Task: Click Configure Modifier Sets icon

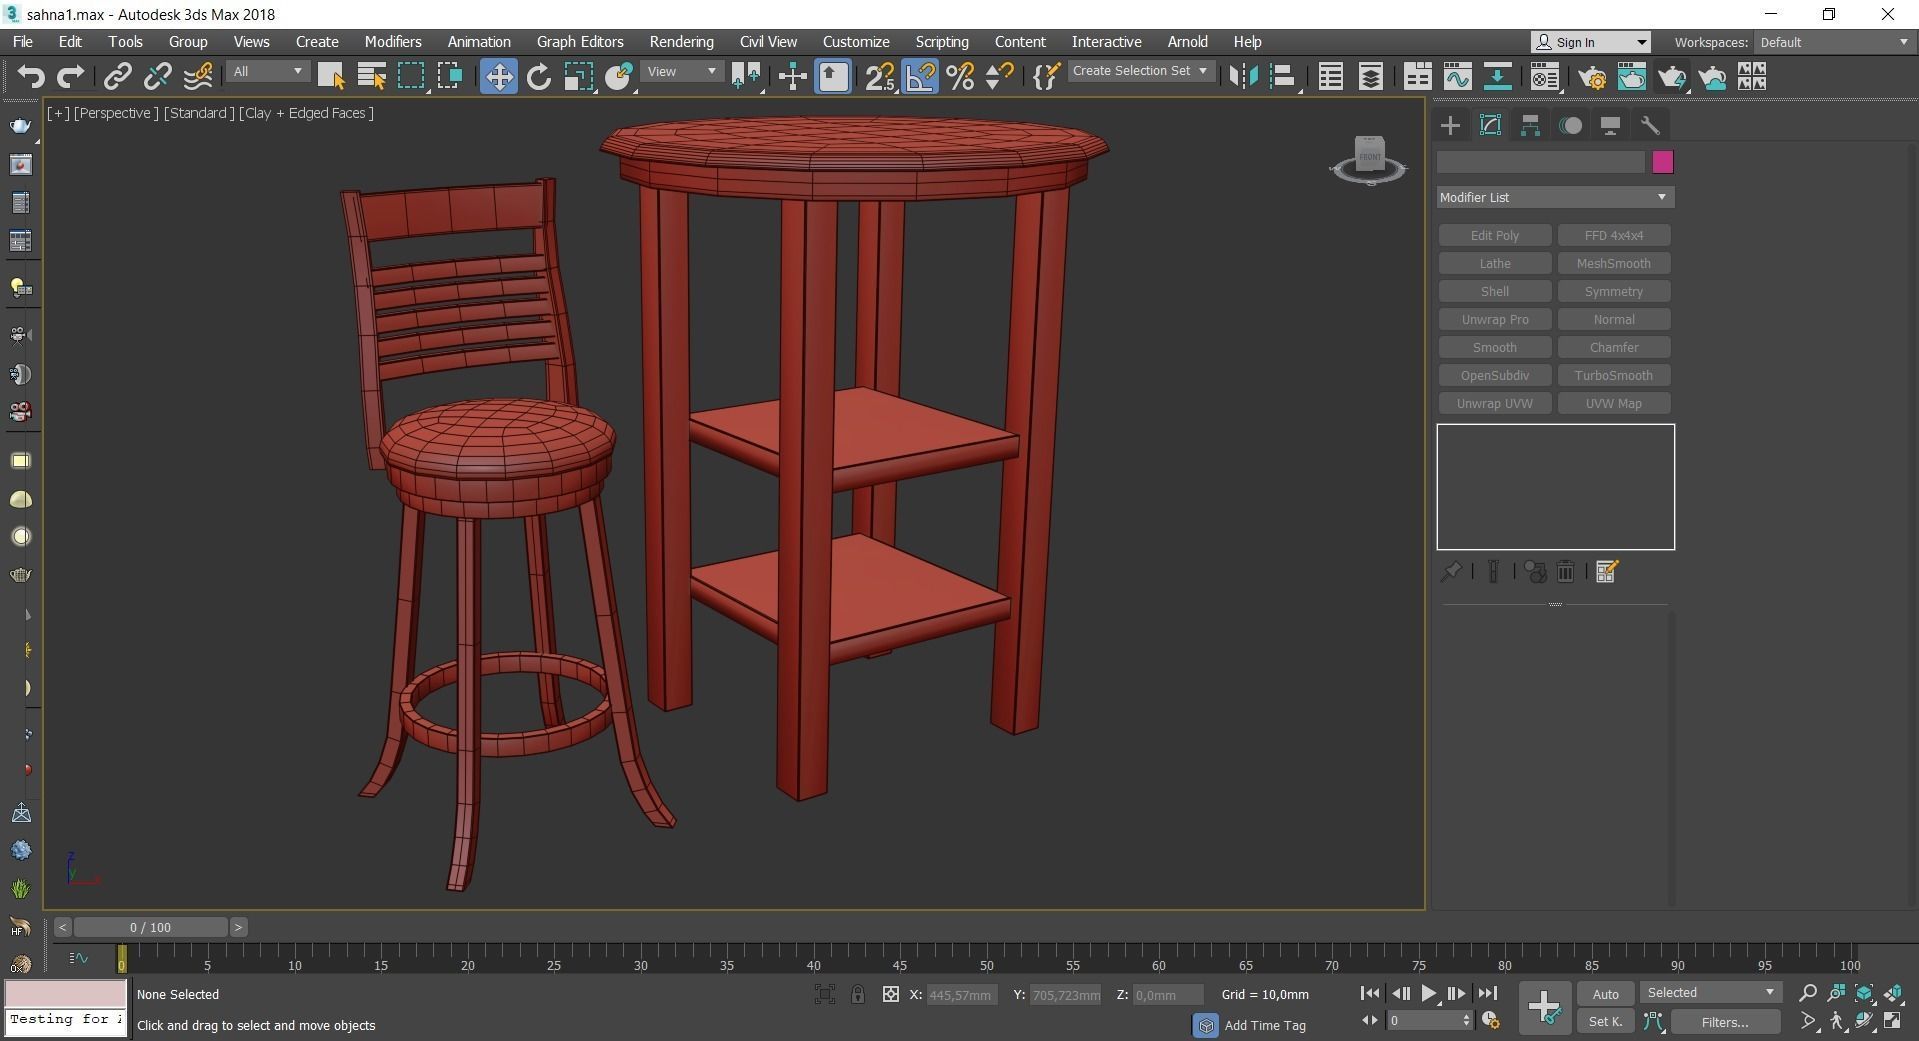Action: (1606, 571)
